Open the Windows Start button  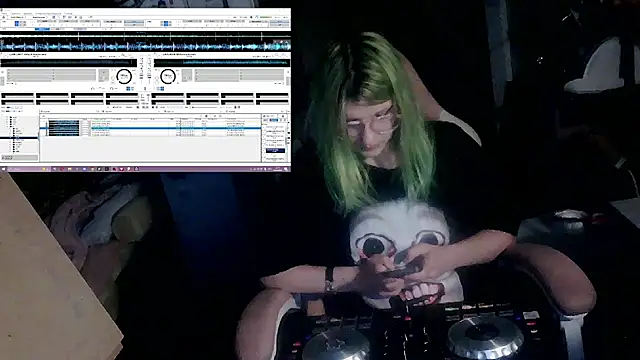click(x=4, y=169)
